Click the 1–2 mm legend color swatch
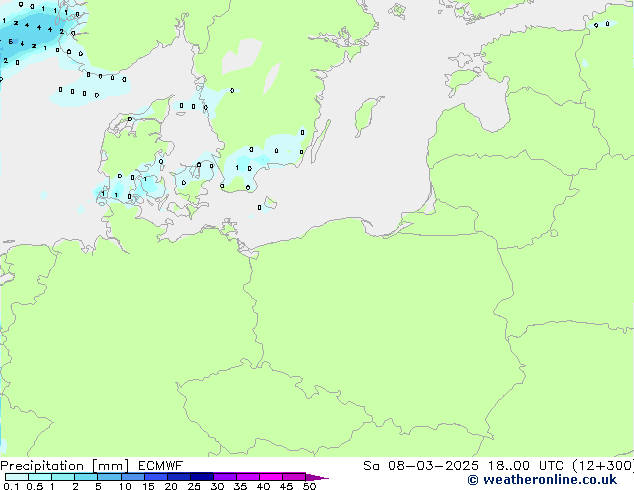Screen dimensions: 634x490 [63, 477]
